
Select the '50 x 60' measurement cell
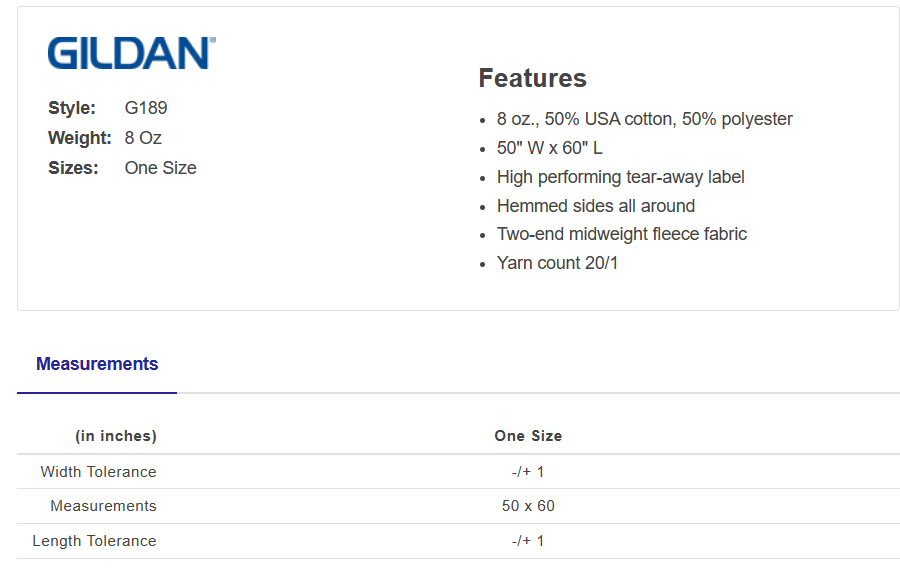pyautogui.click(x=528, y=506)
